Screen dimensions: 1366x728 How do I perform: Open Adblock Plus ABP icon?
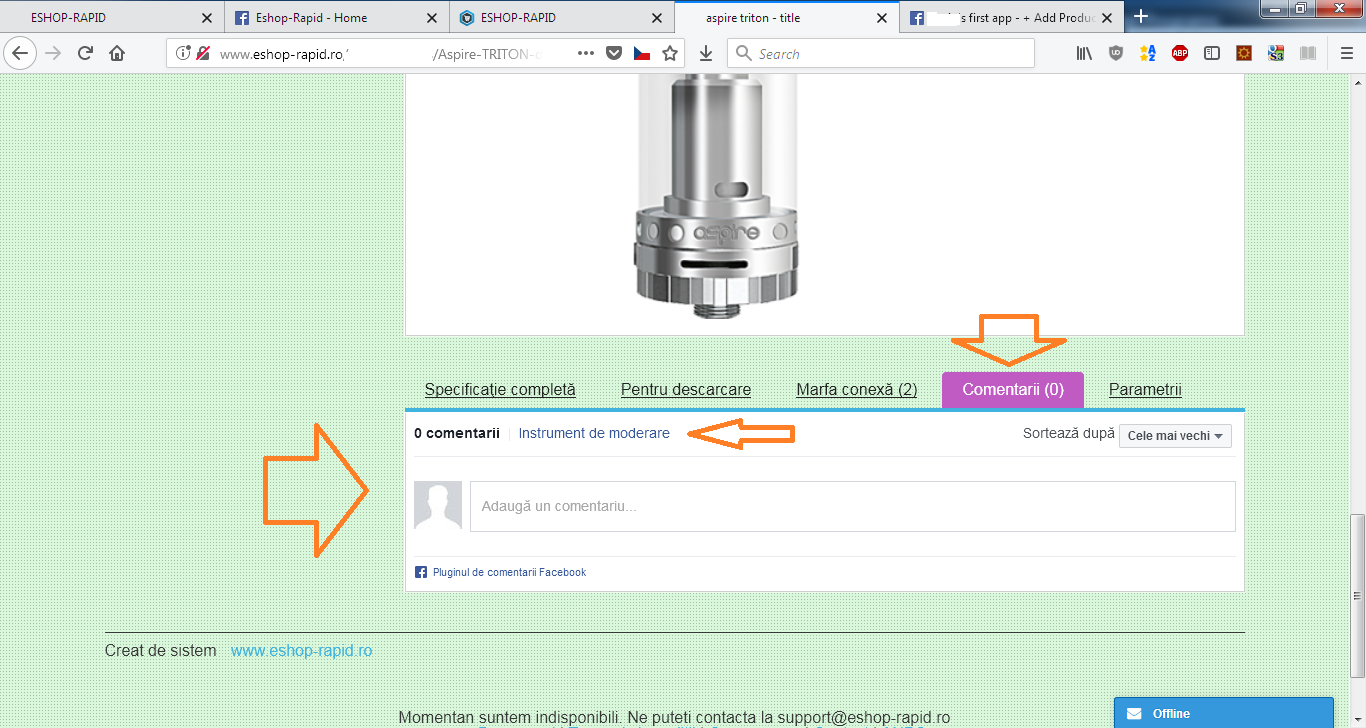[1180, 54]
